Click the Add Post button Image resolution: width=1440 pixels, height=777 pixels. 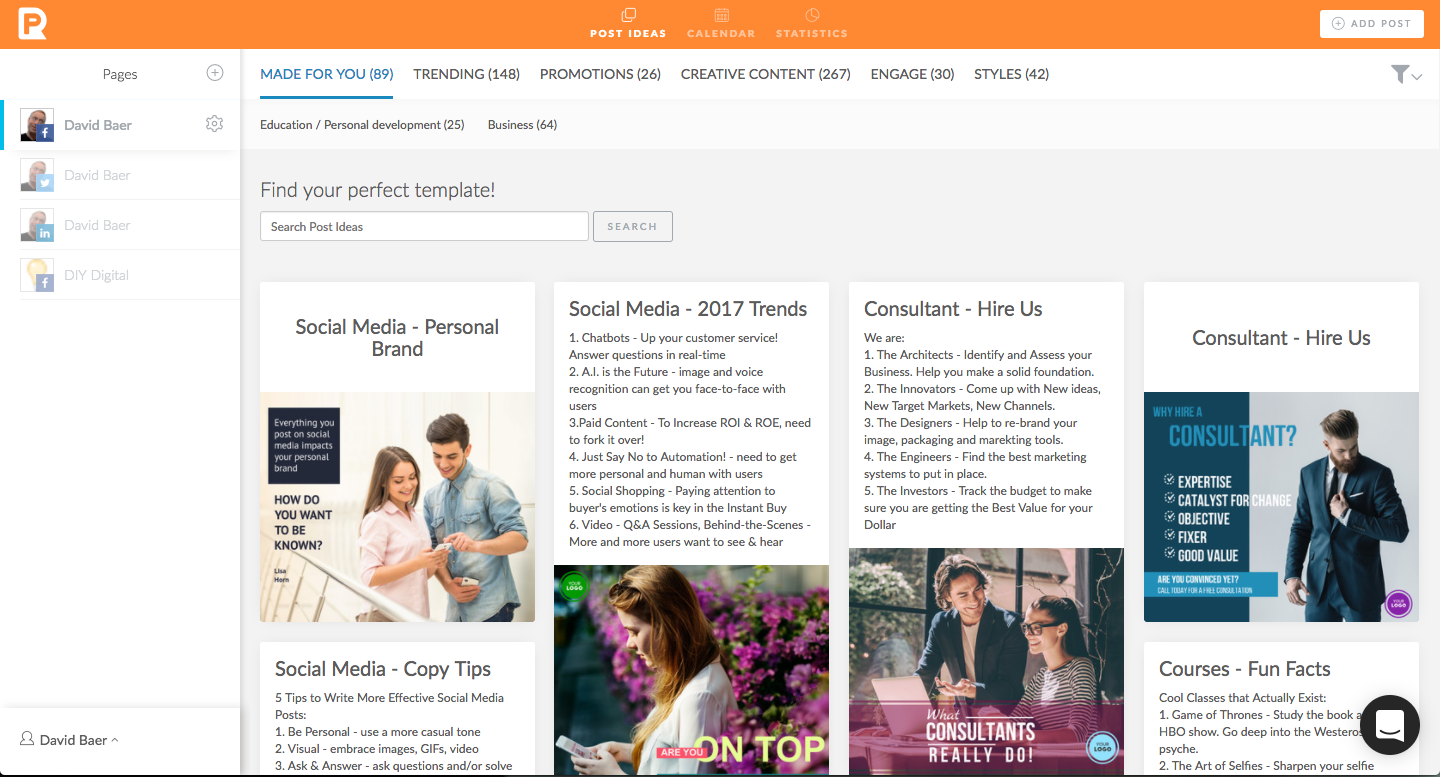[x=1371, y=24]
